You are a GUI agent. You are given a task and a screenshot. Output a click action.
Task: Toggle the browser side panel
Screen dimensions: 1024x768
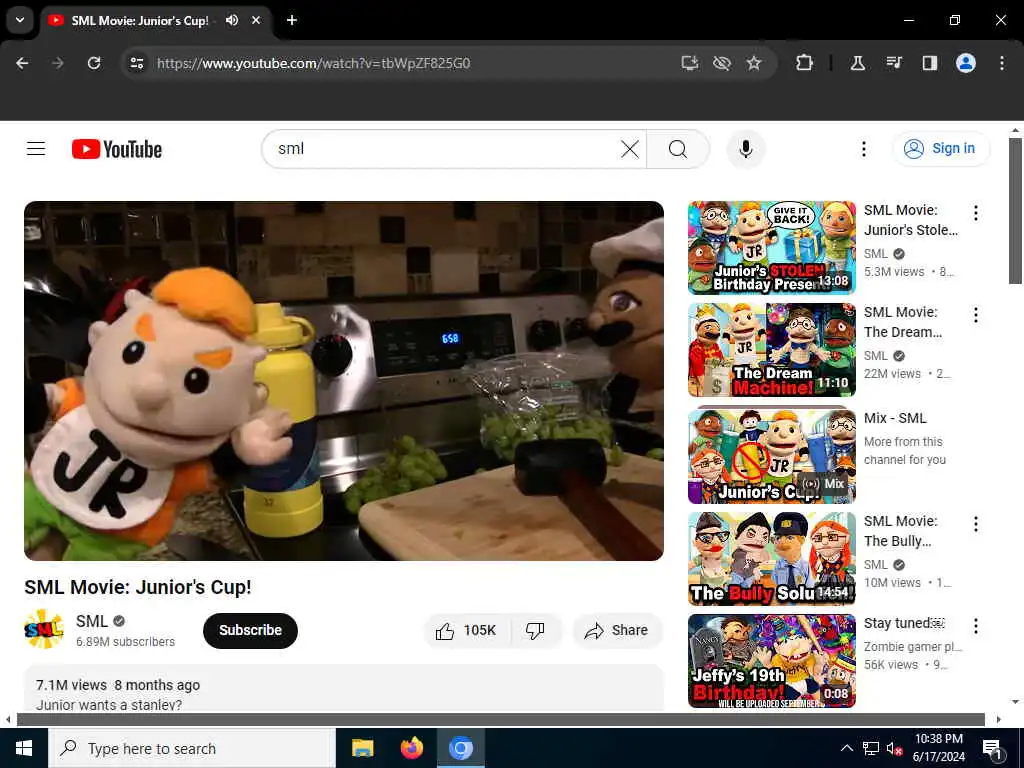click(x=929, y=63)
